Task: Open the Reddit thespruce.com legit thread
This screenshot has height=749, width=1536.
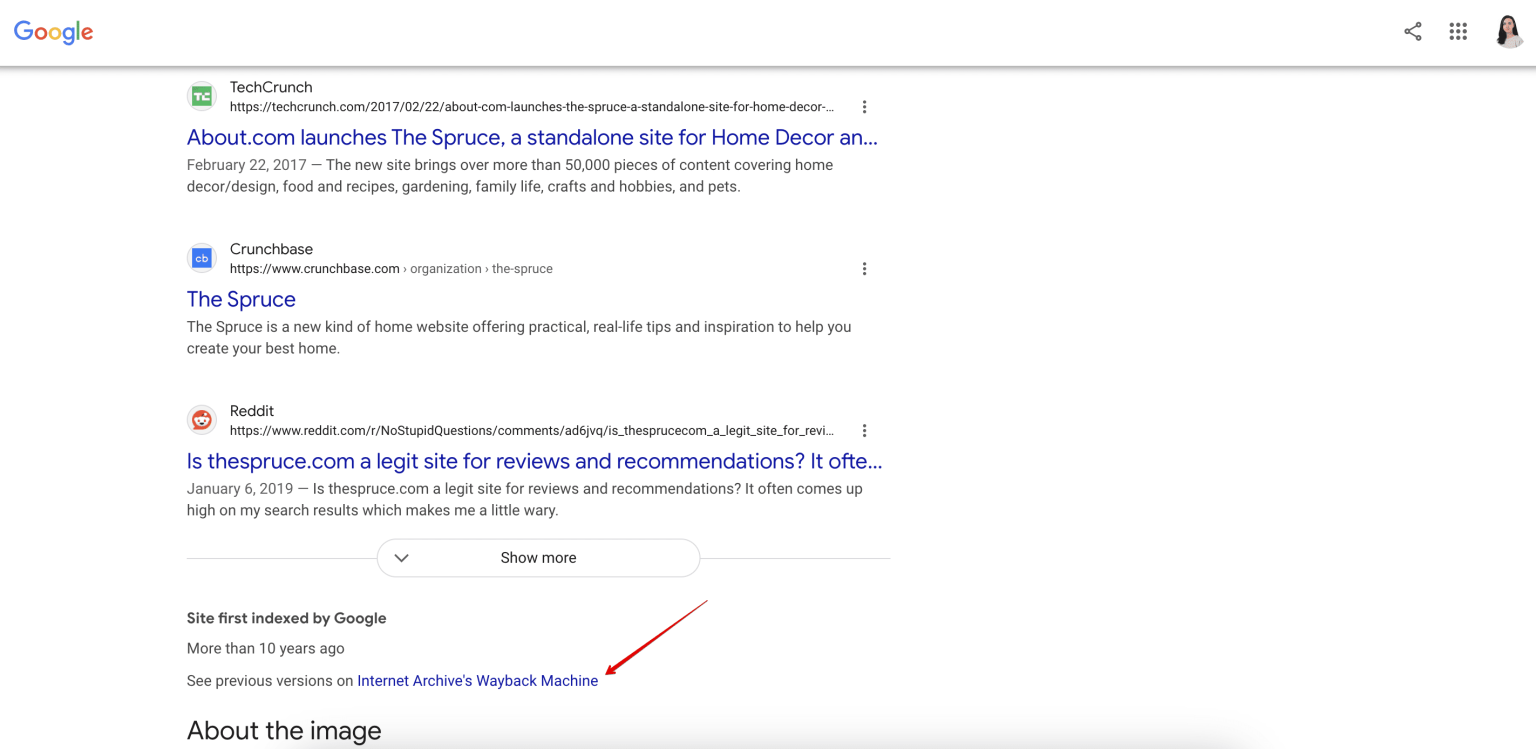Action: (534, 461)
